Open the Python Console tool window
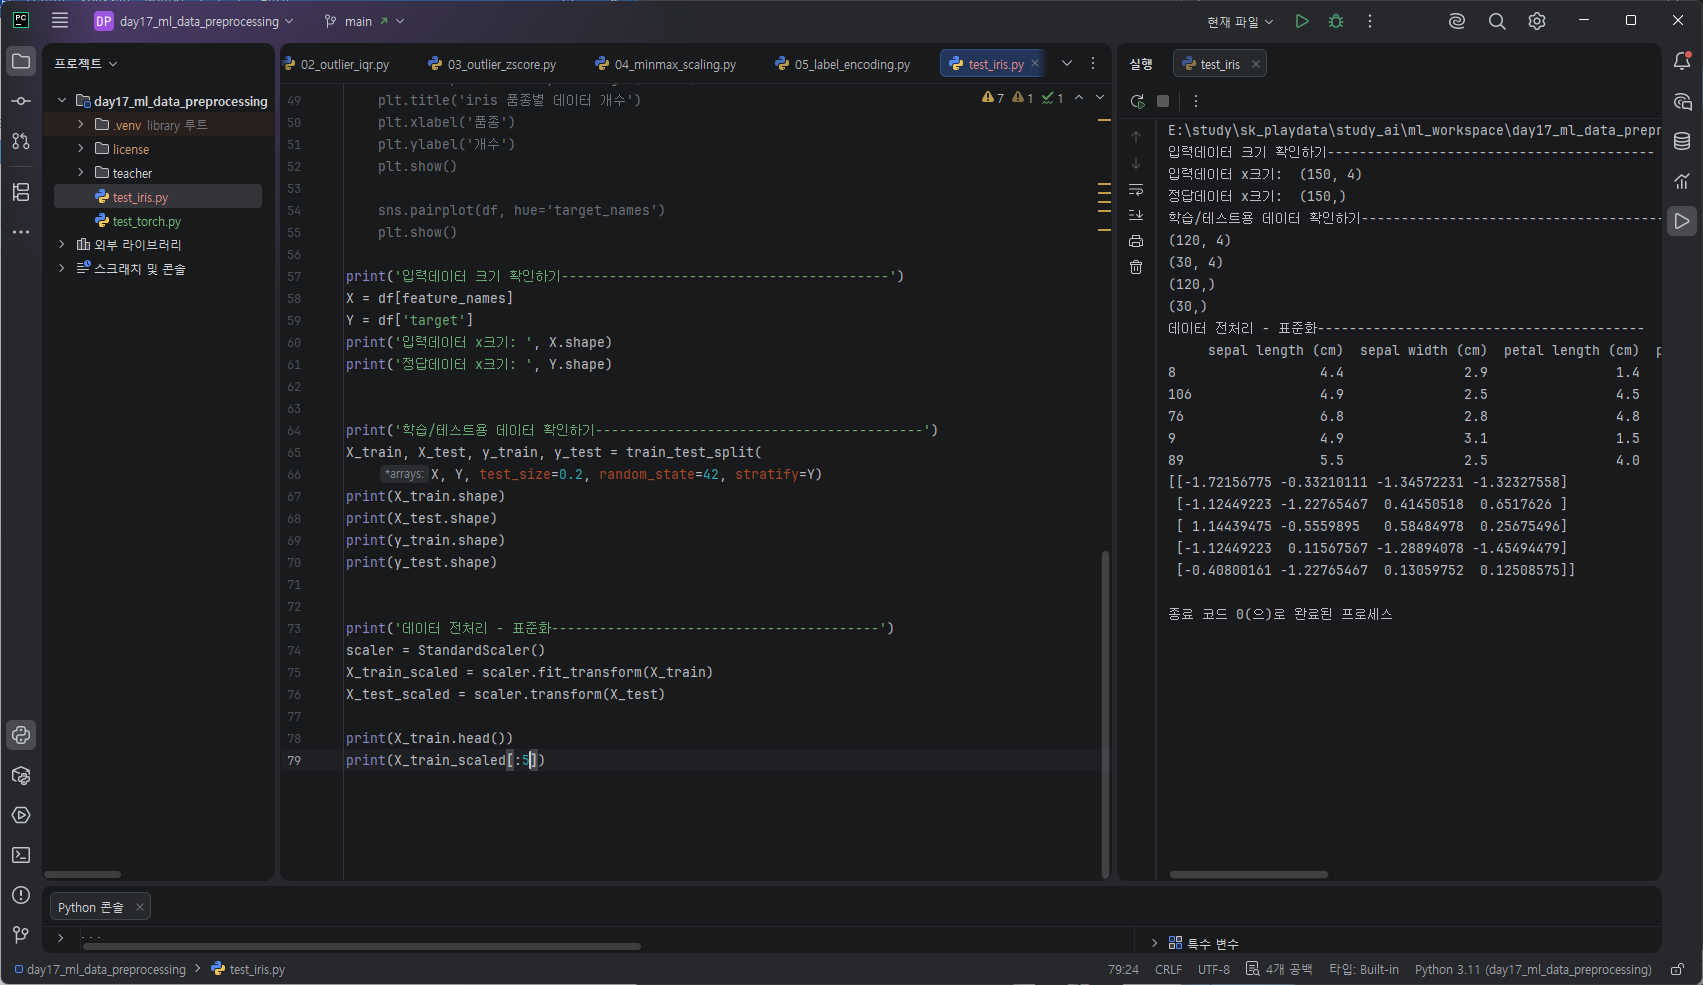This screenshot has width=1703, height=985. (x=21, y=735)
